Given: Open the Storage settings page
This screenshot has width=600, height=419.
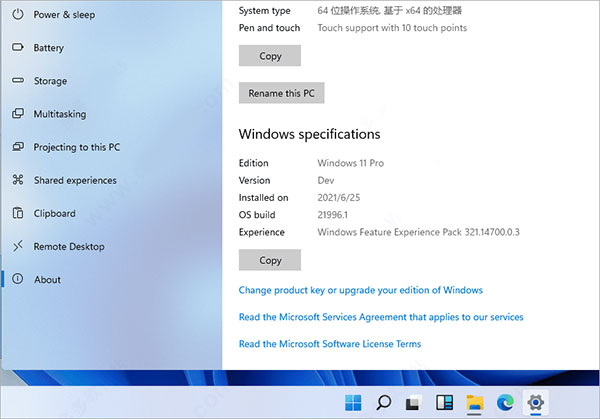Looking at the screenshot, I should coord(50,81).
